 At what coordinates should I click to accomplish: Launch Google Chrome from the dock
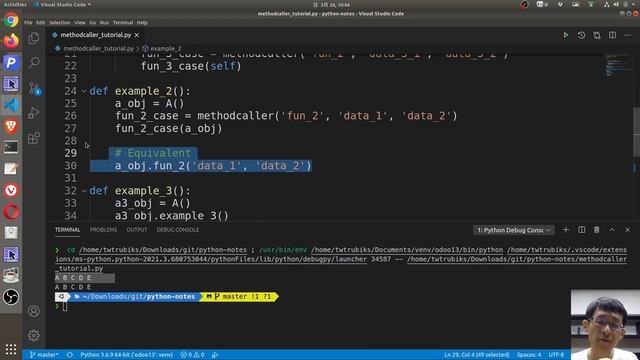pos(11,19)
